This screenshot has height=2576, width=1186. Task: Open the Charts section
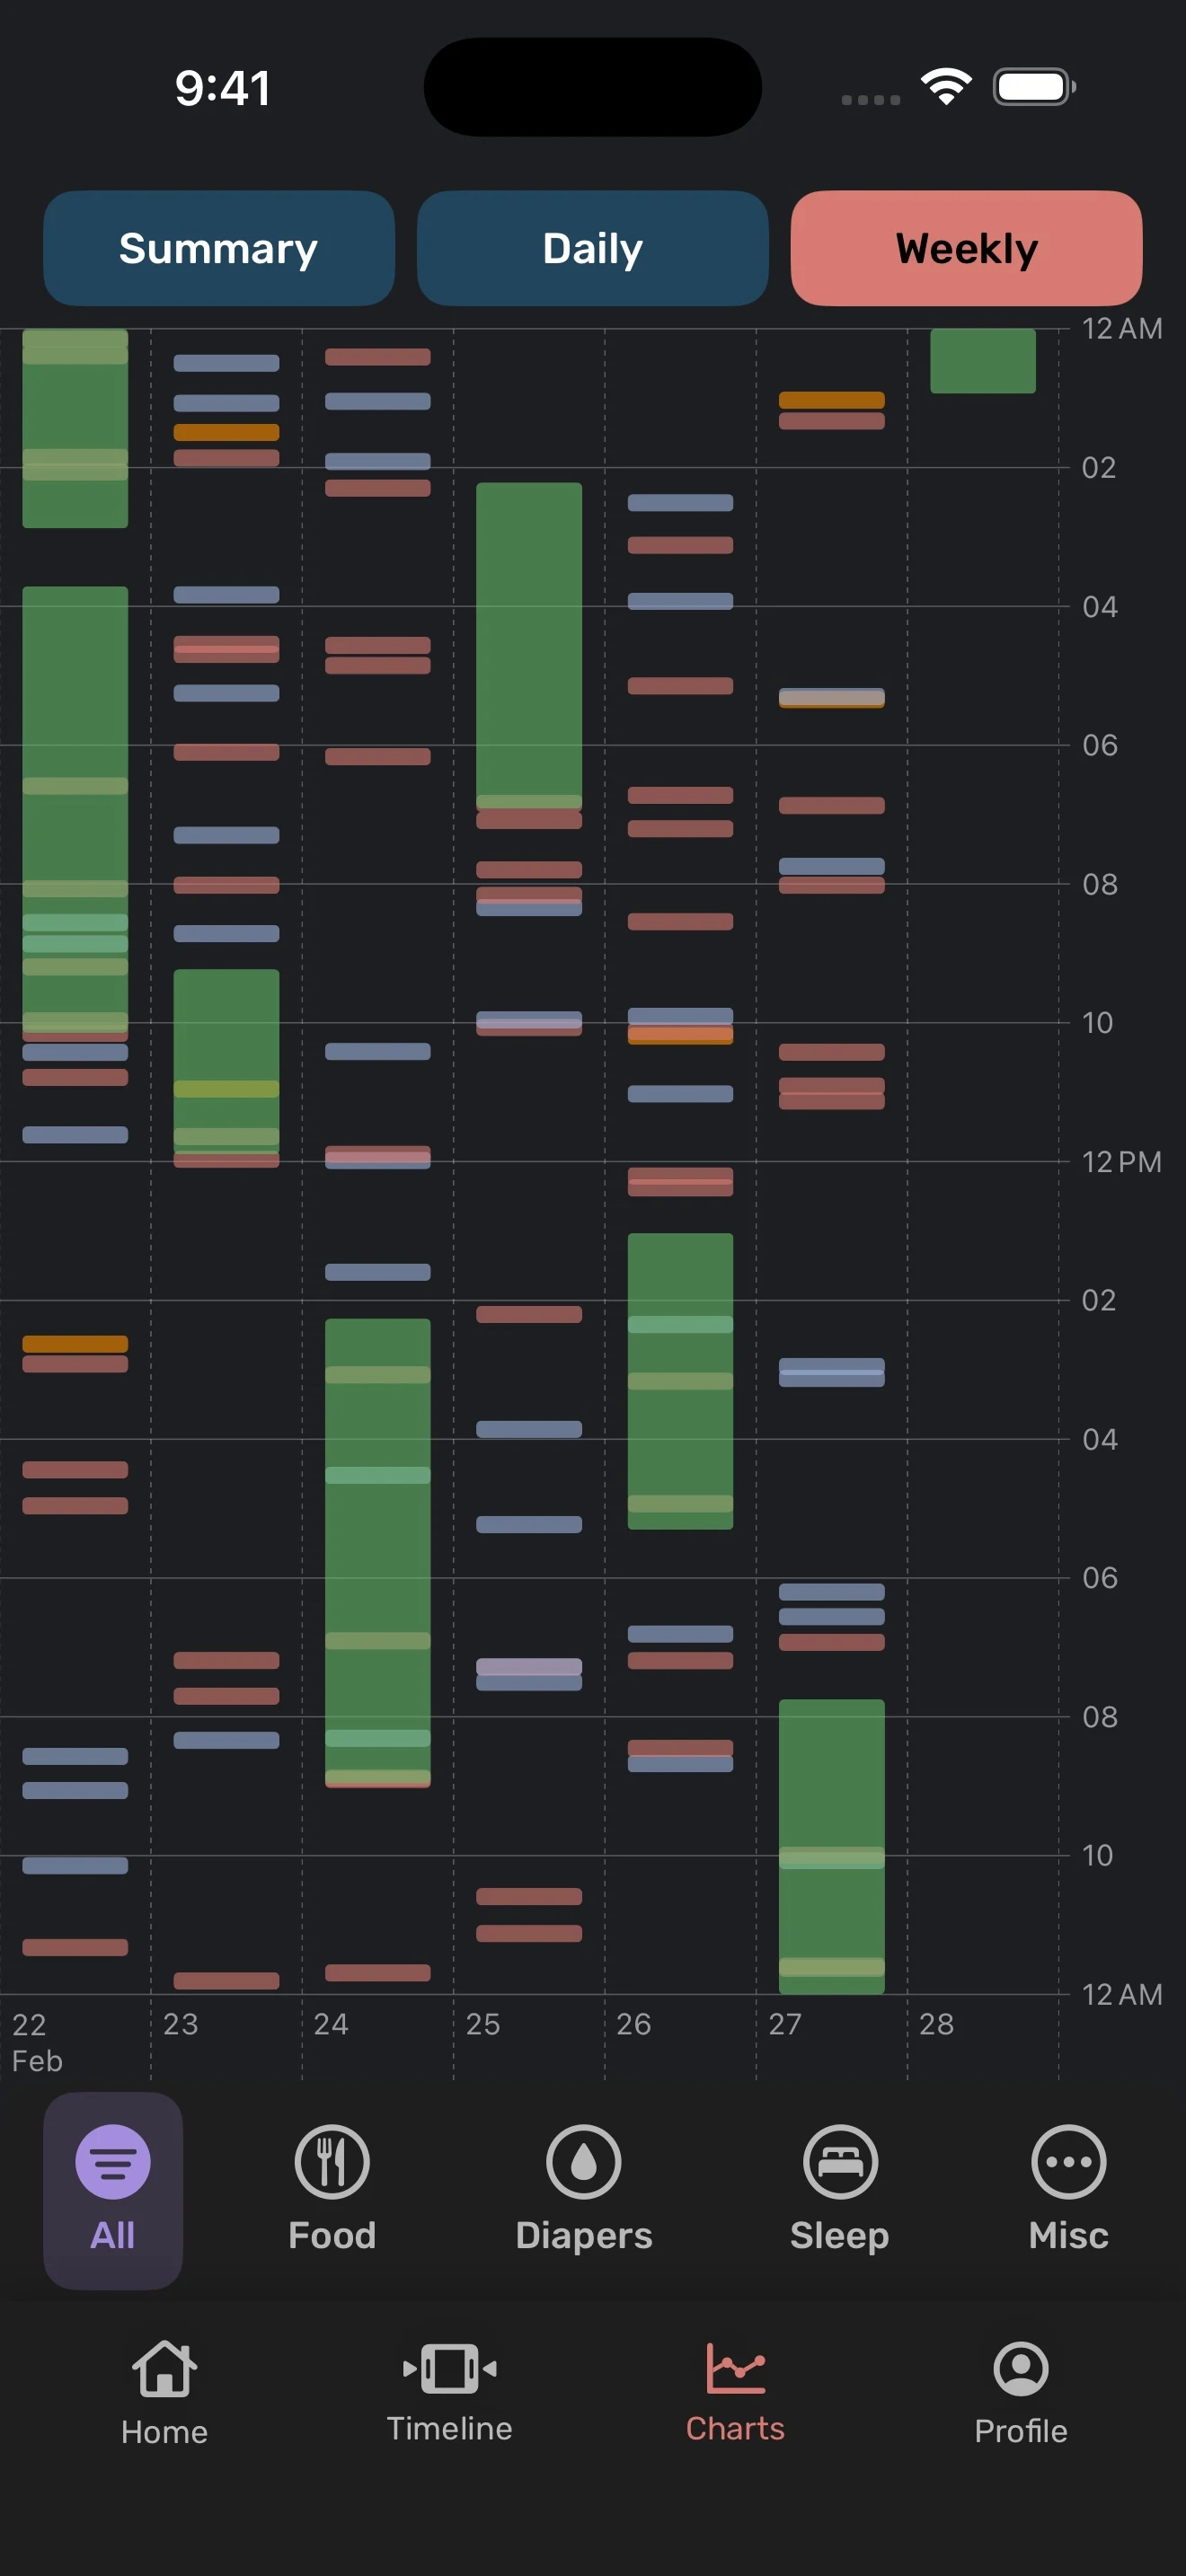[735, 2394]
